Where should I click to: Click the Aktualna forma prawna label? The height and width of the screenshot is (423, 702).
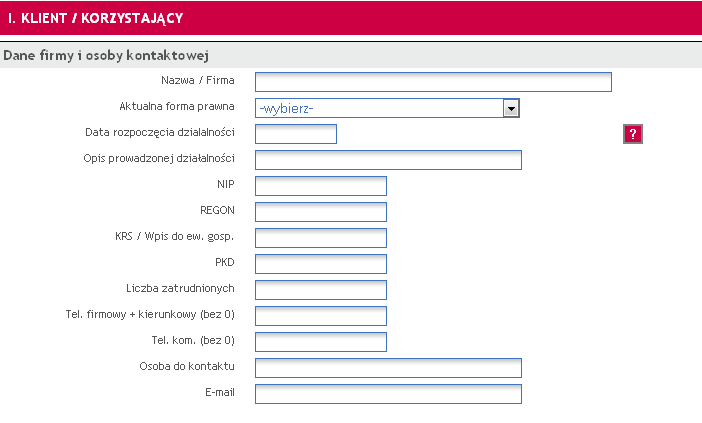click(x=177, y=106)
